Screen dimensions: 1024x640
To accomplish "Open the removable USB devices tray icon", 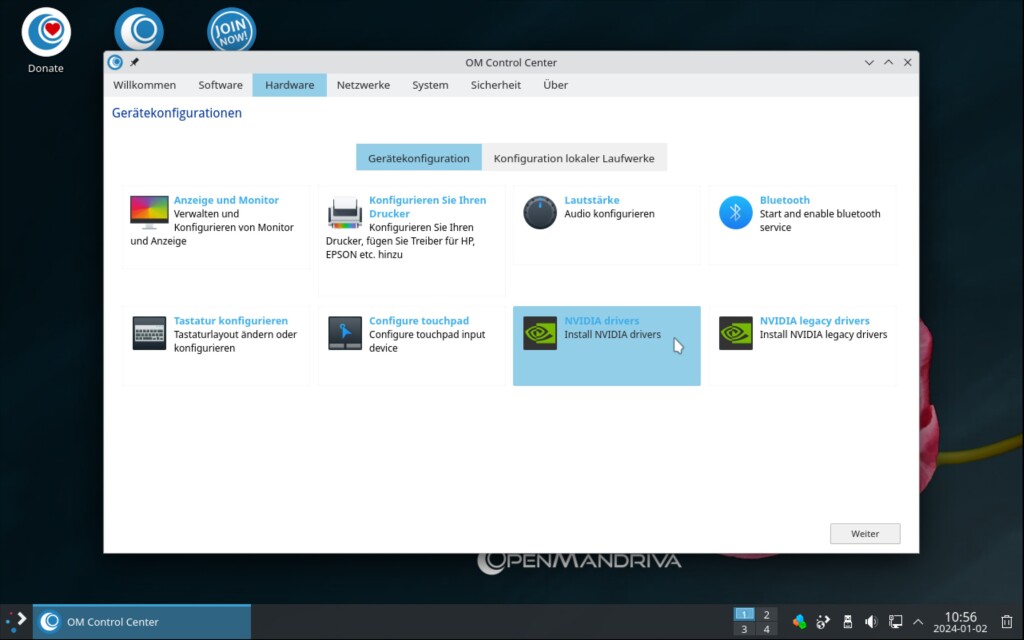I will pos(847,621).
